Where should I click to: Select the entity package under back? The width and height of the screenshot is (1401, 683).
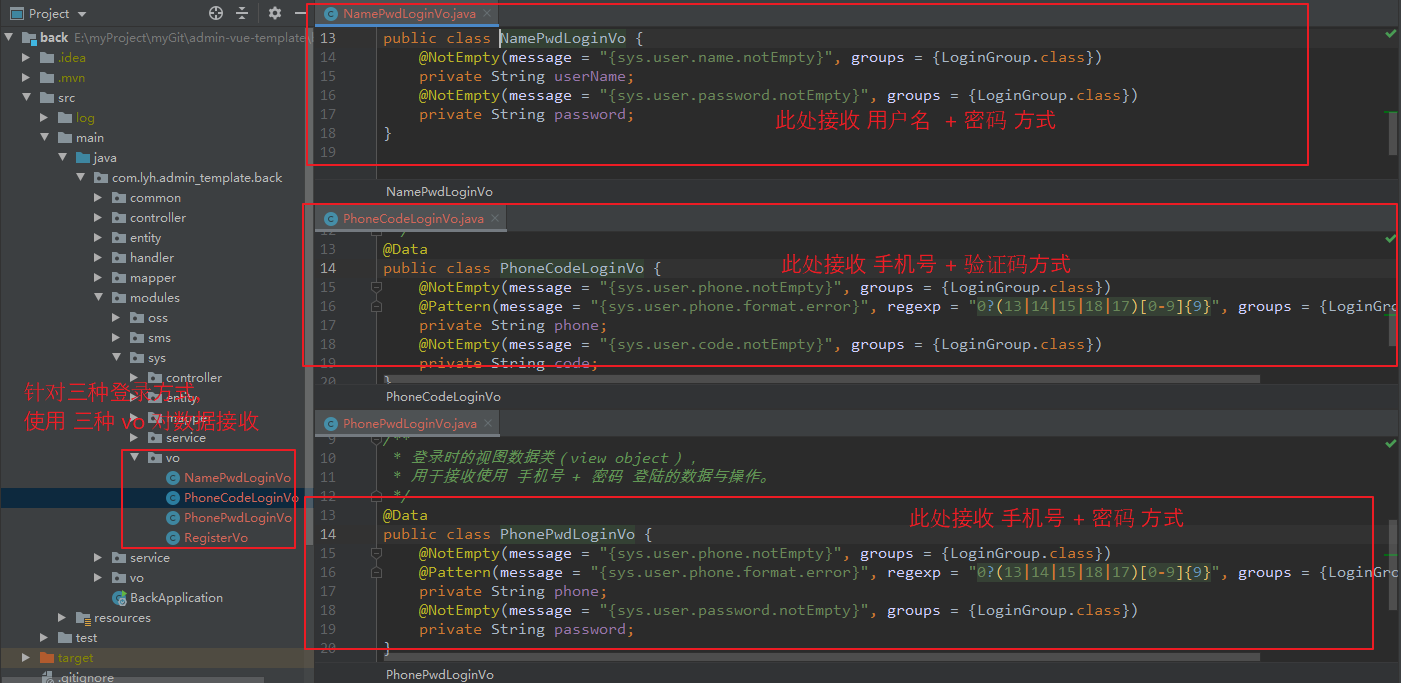point(145,238)
